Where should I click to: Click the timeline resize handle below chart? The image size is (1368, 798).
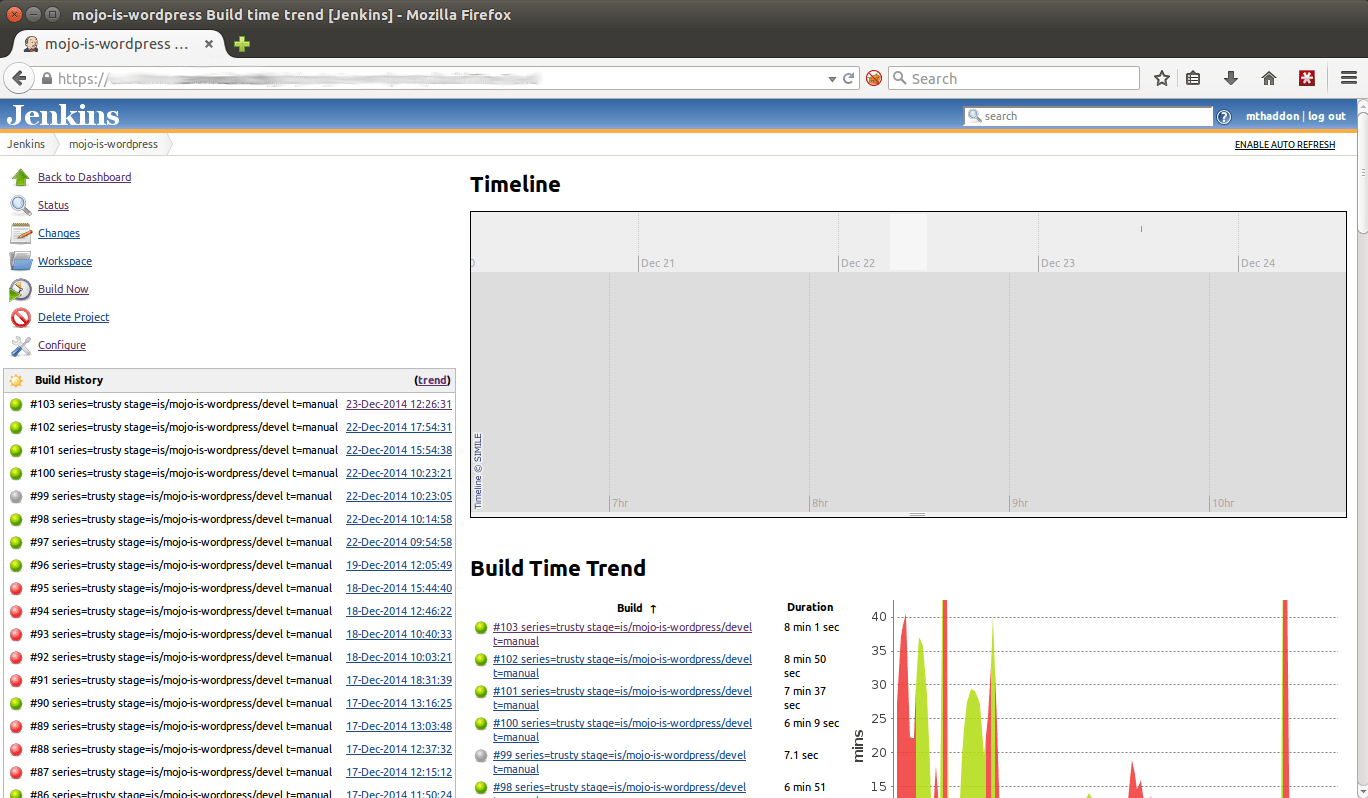pos(917,515)
